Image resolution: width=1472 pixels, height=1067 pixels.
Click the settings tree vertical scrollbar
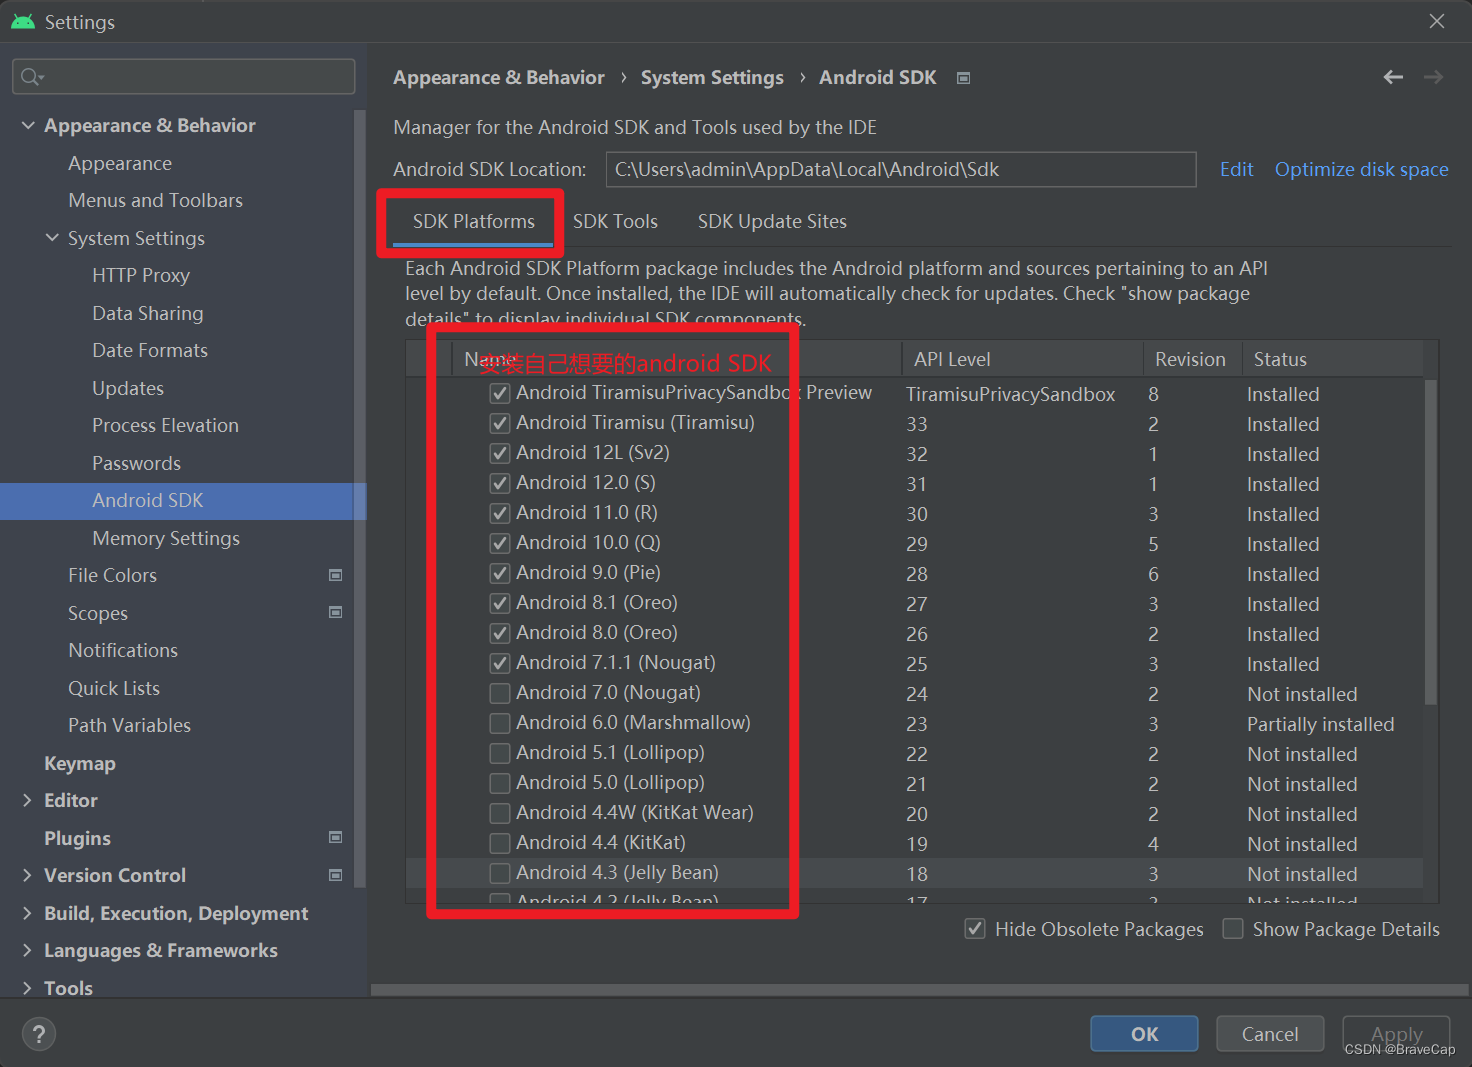click(360, 498)
